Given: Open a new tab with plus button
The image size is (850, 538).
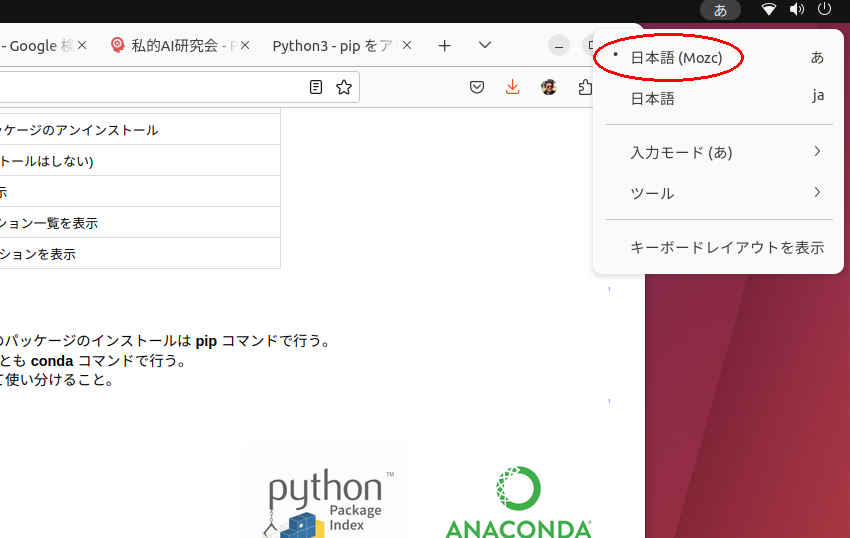Looking at the screenshot, I should (x=445, y=46).
